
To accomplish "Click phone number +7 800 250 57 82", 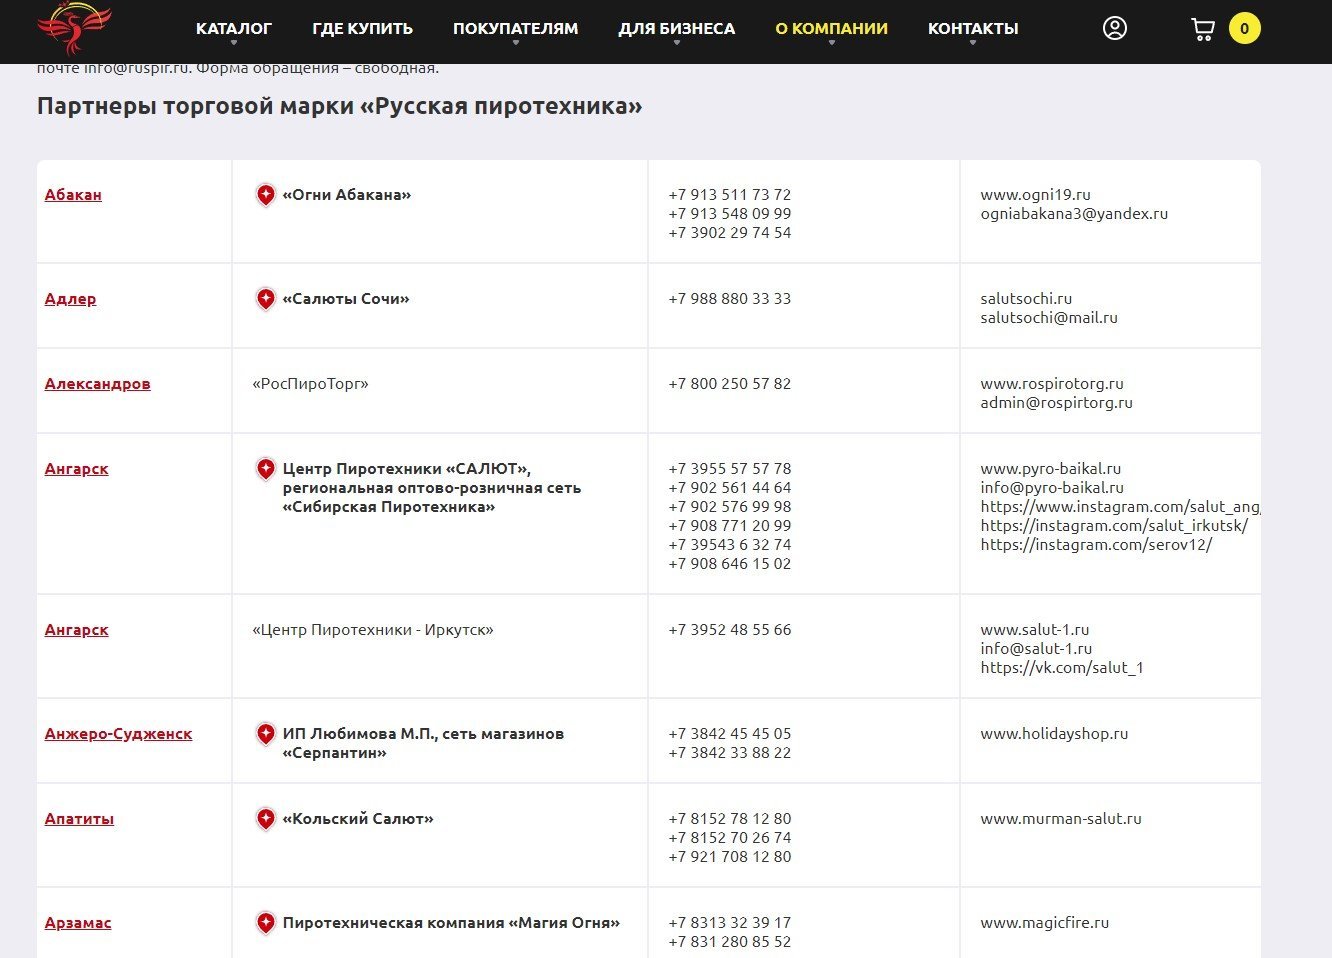I will 730,384.
